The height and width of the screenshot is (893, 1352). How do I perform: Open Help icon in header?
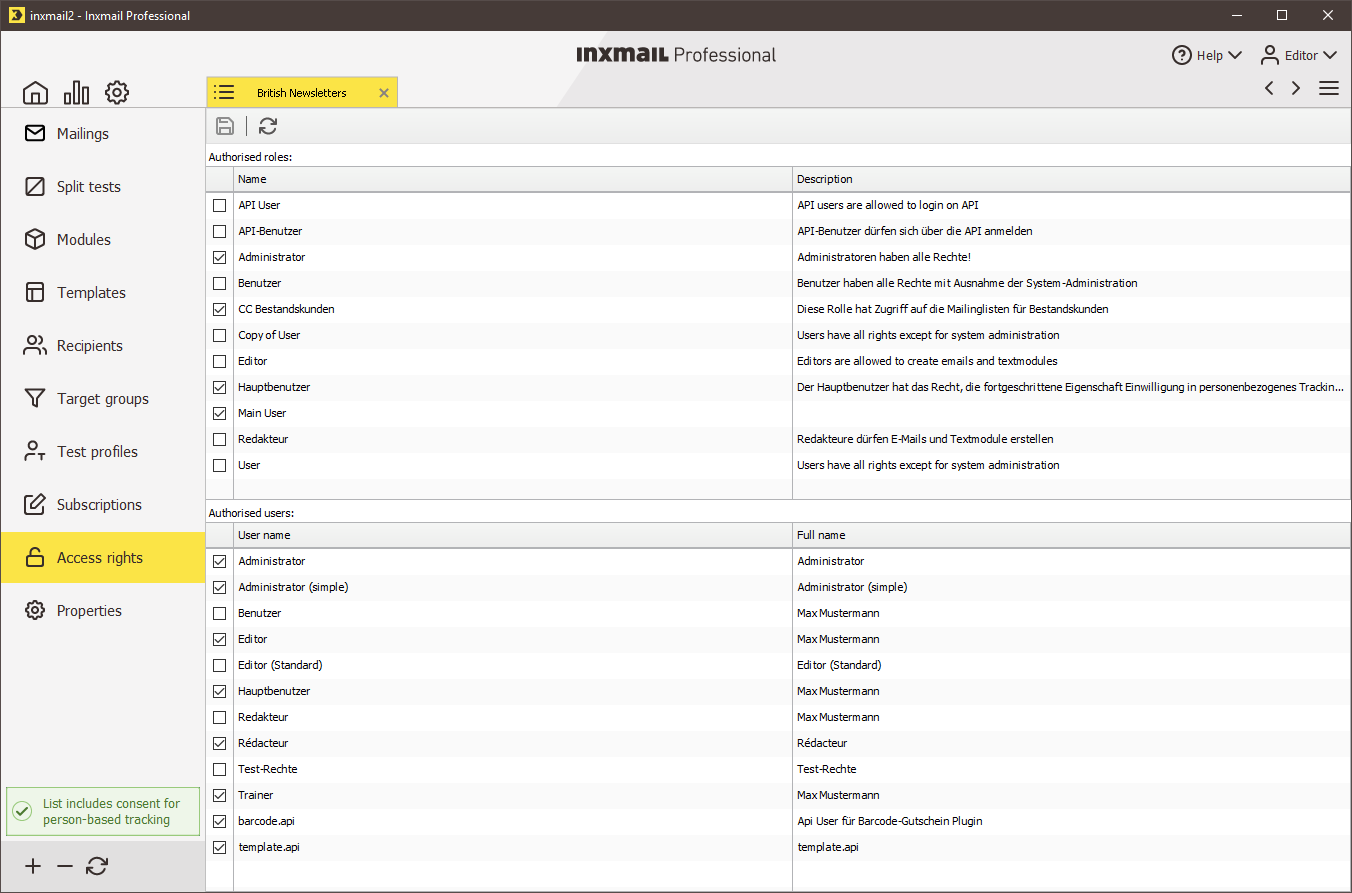pyautogui.click(x=1182, y=55)
